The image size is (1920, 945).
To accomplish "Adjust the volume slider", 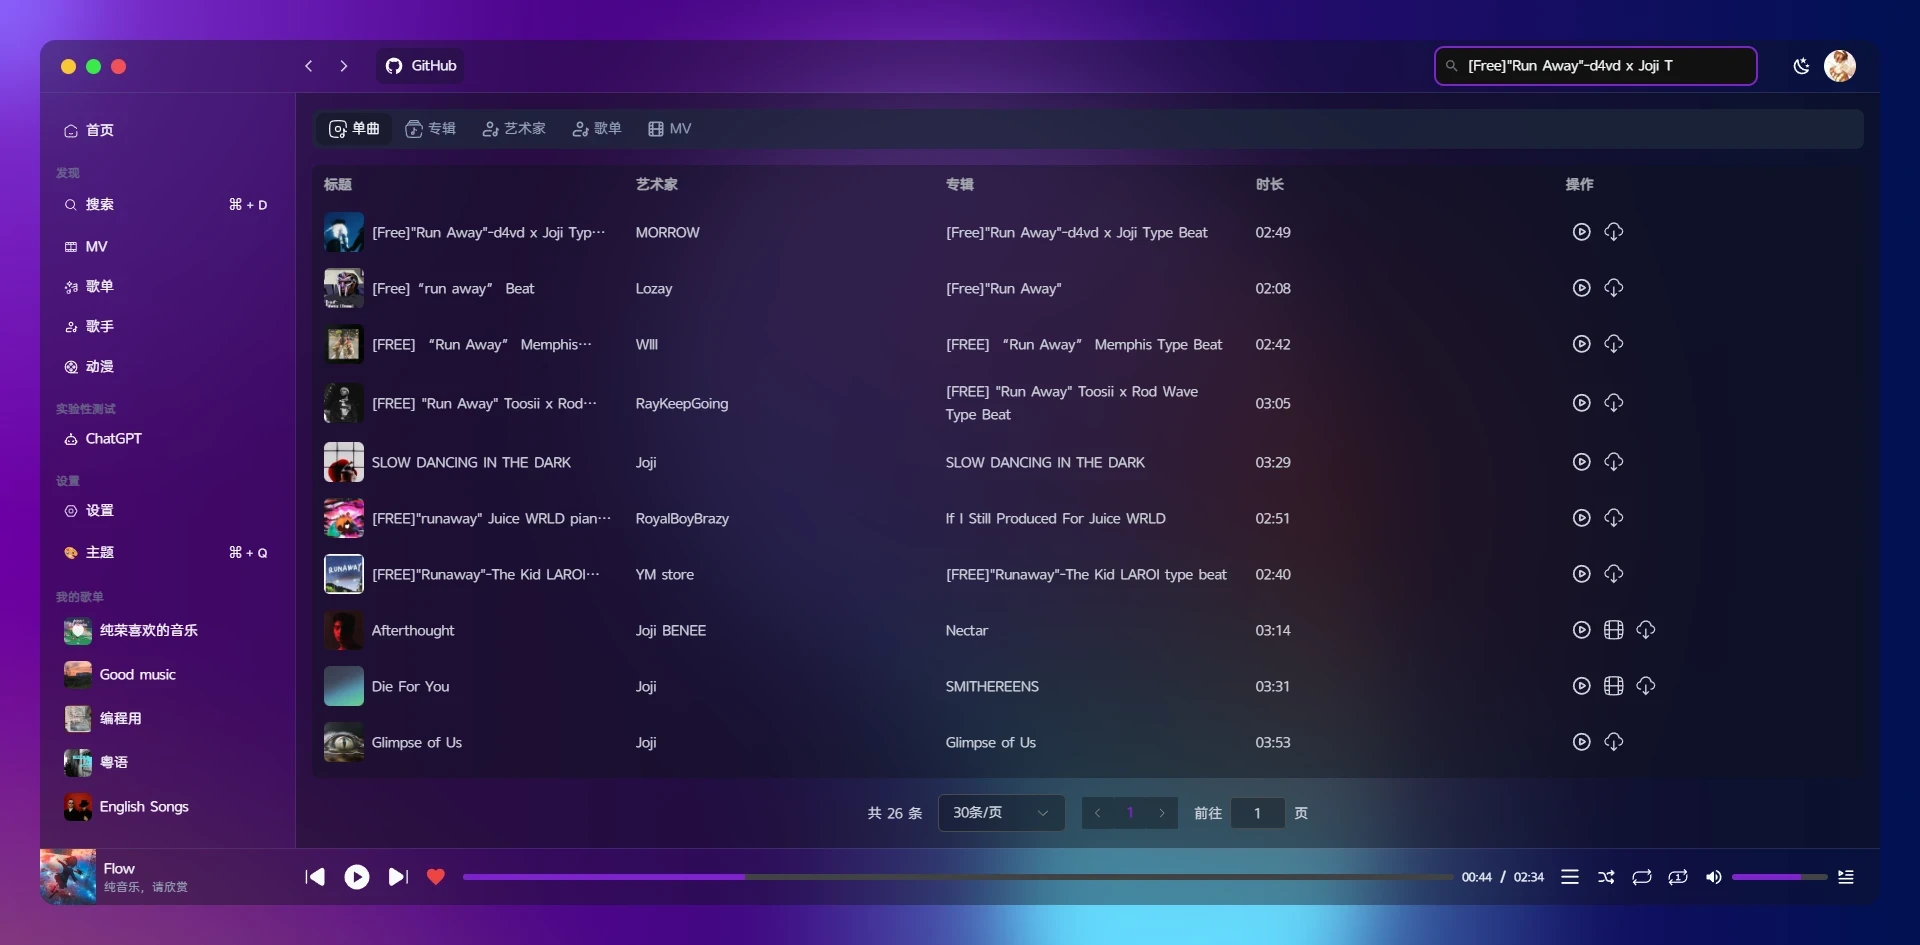I will click(x=1779, y=877).
